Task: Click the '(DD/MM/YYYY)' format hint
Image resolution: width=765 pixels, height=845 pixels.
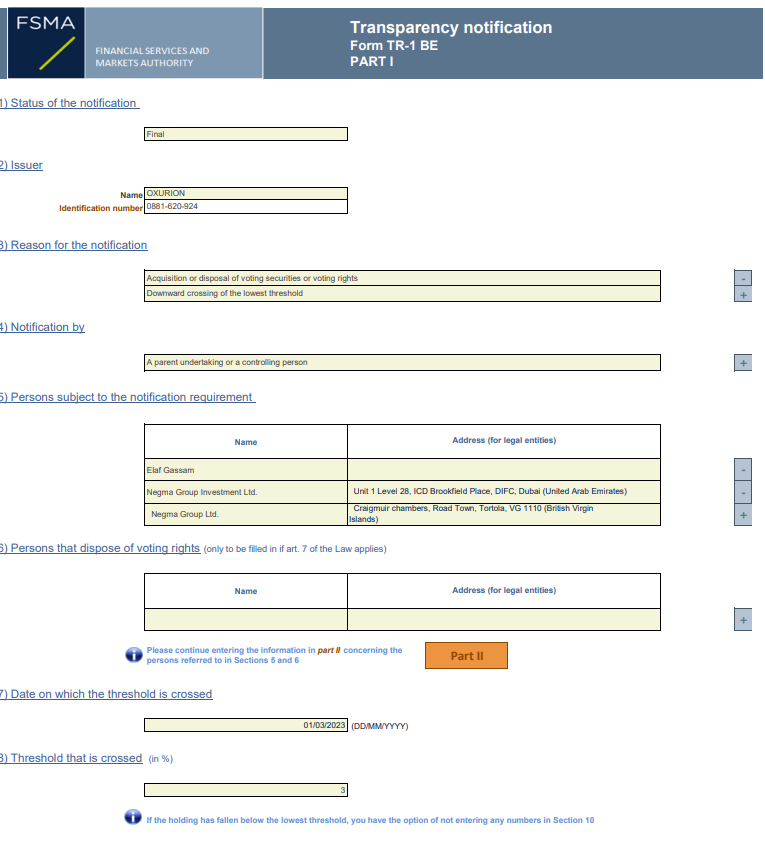Action: (380, 726)
